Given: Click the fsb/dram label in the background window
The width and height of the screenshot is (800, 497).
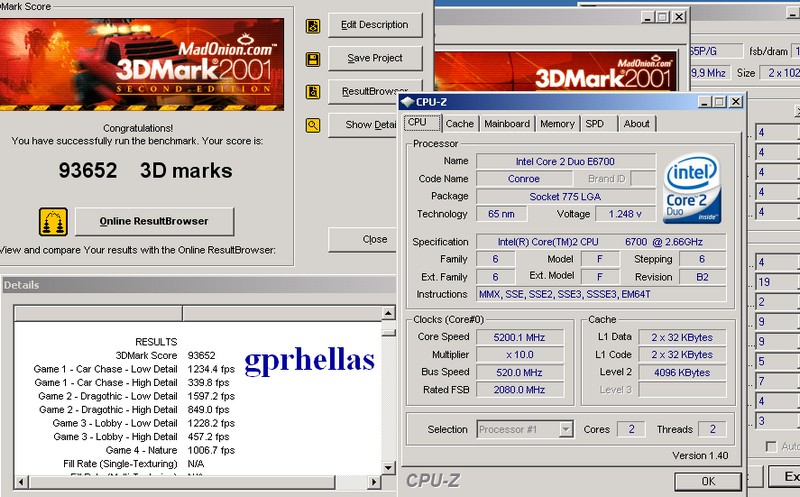Looking at the screenshot, I should pos(768,52).
